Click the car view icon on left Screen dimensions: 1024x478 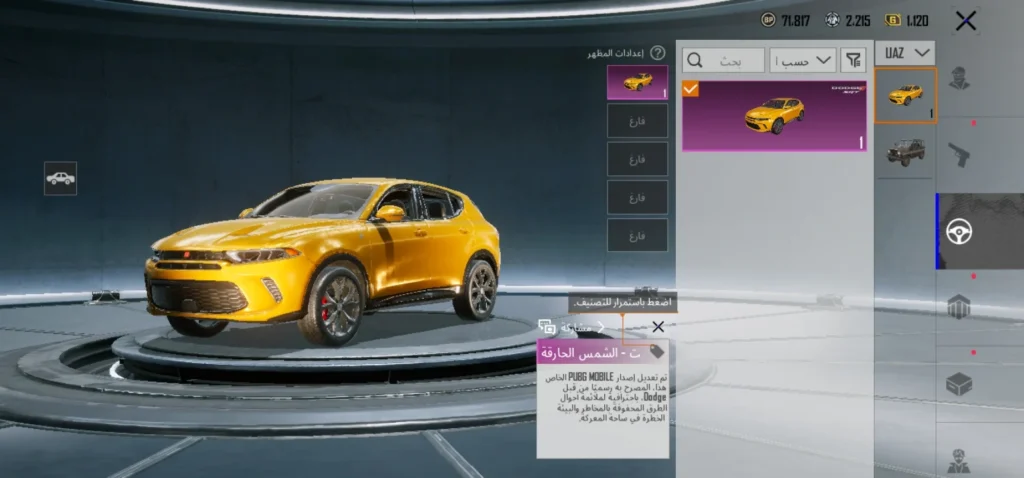coord(60,178)
